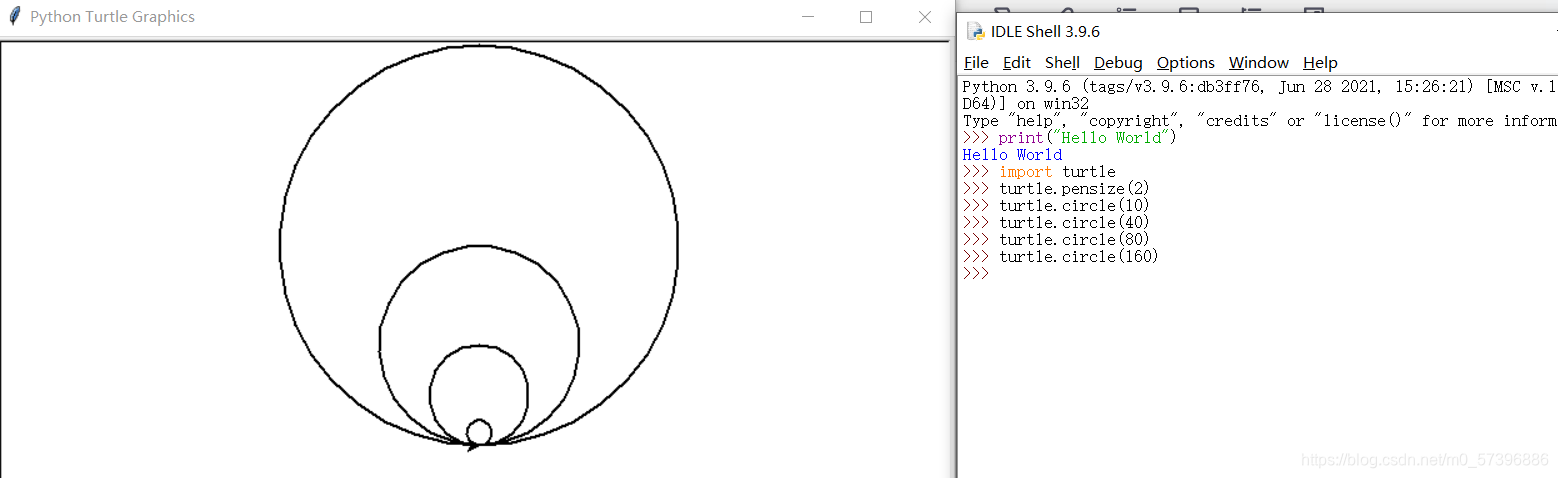The image size is (1558, 478).
Task: Open the Shell menu in IDLE
Action: coord(1062,62)
